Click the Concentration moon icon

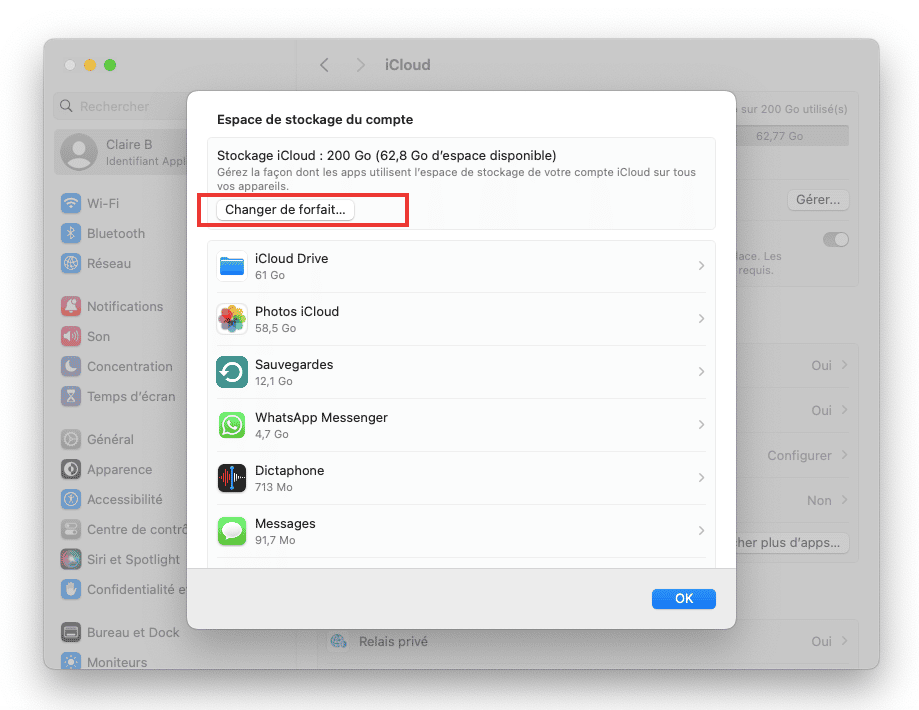(71, 366)
